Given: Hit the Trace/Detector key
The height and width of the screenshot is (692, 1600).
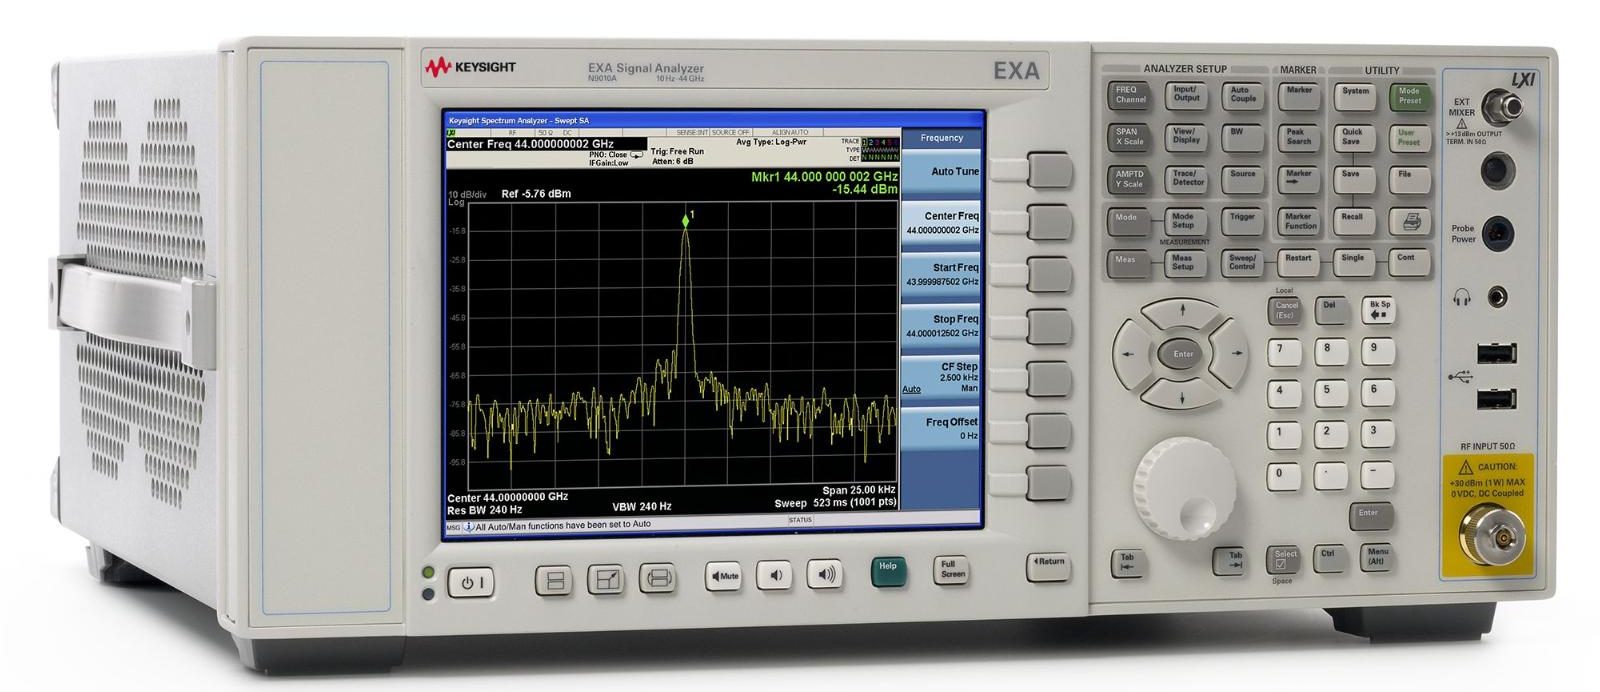Looking at the screenshot, I should [1185, 178].
